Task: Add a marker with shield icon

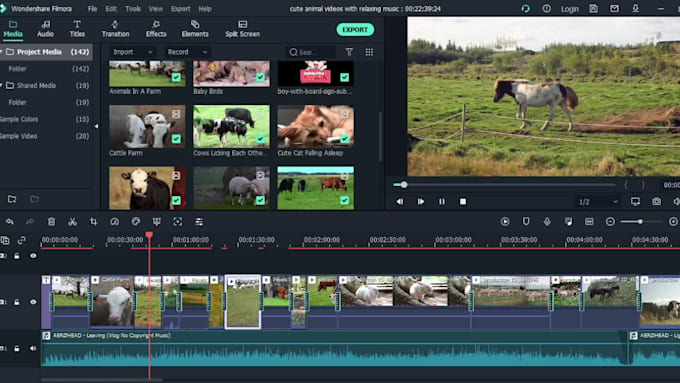Action: click(x=526, y=222)
